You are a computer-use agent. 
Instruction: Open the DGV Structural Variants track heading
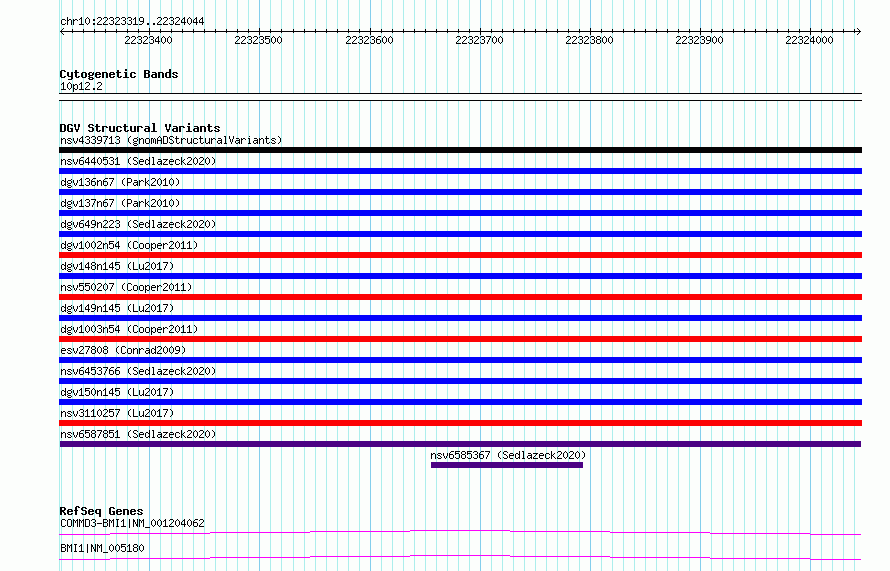[x=140, y=128]
